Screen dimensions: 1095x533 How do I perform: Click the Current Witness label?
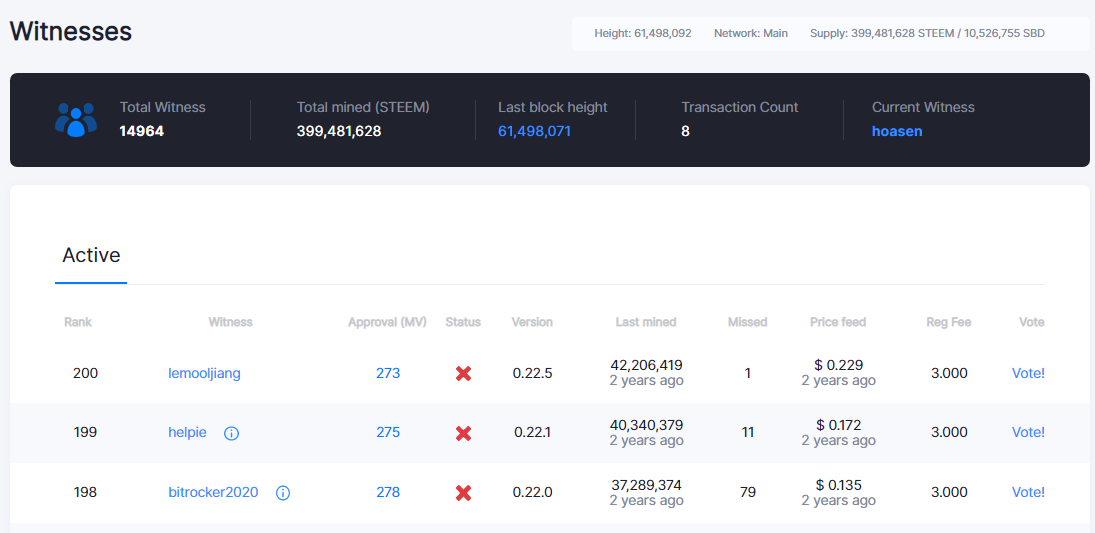(x=923, y=108)
